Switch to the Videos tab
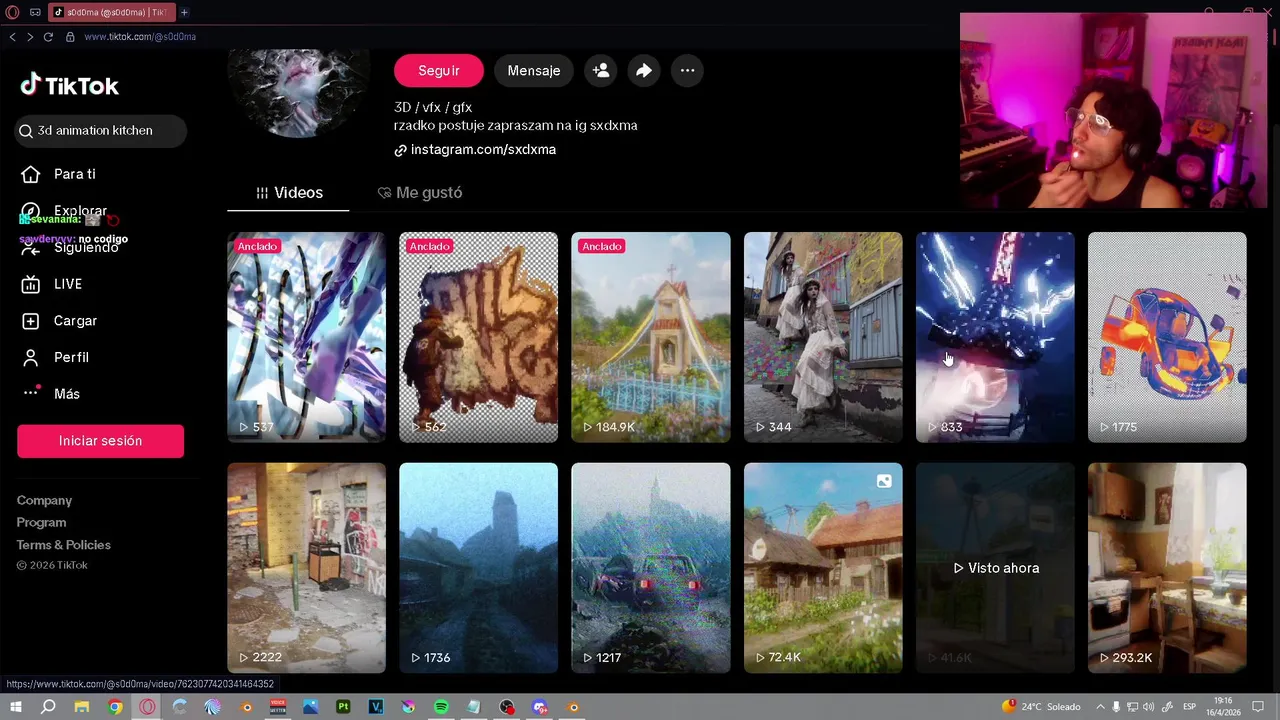Image resolution: width=1280 pixels, height=720 pixels. click(x=289, y=193)
